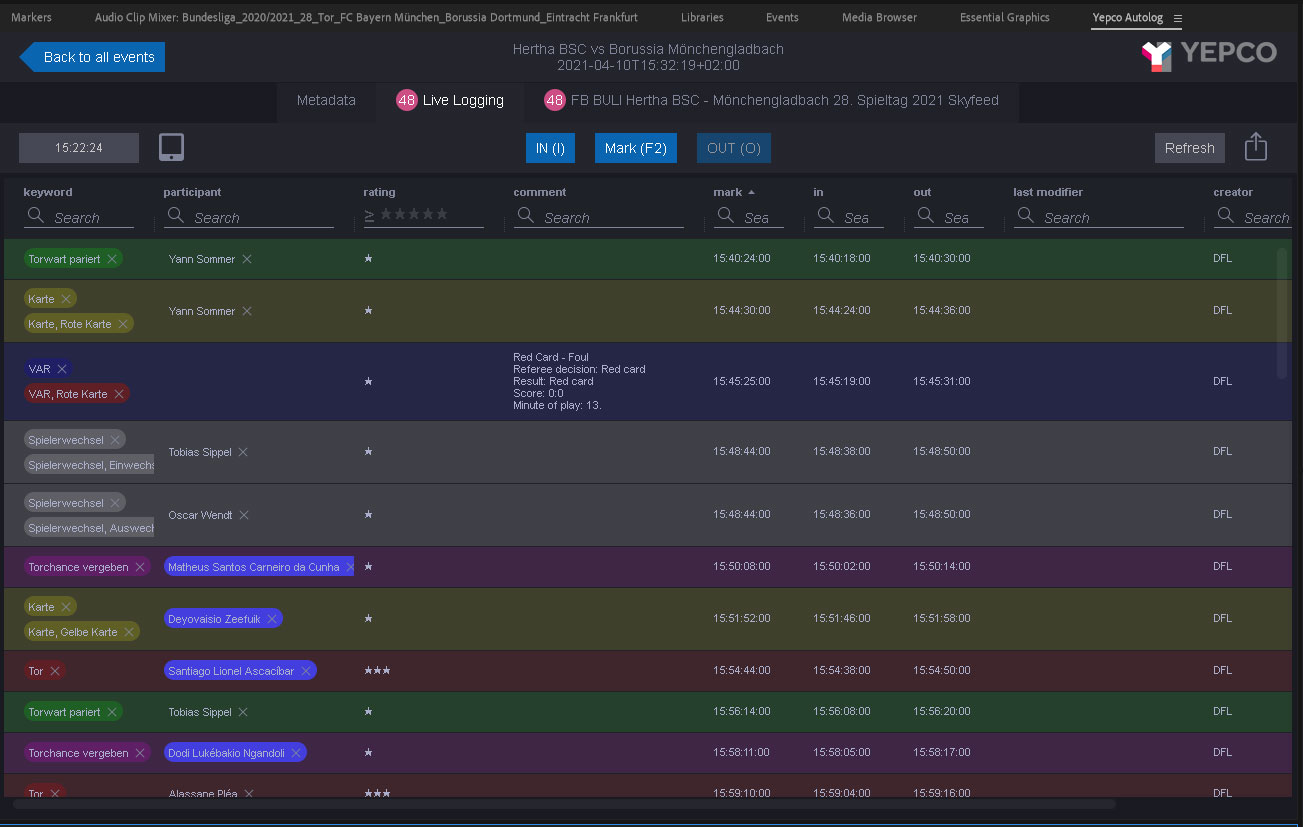
Task: Focus the comment column search field
Action: pos(599,217)
